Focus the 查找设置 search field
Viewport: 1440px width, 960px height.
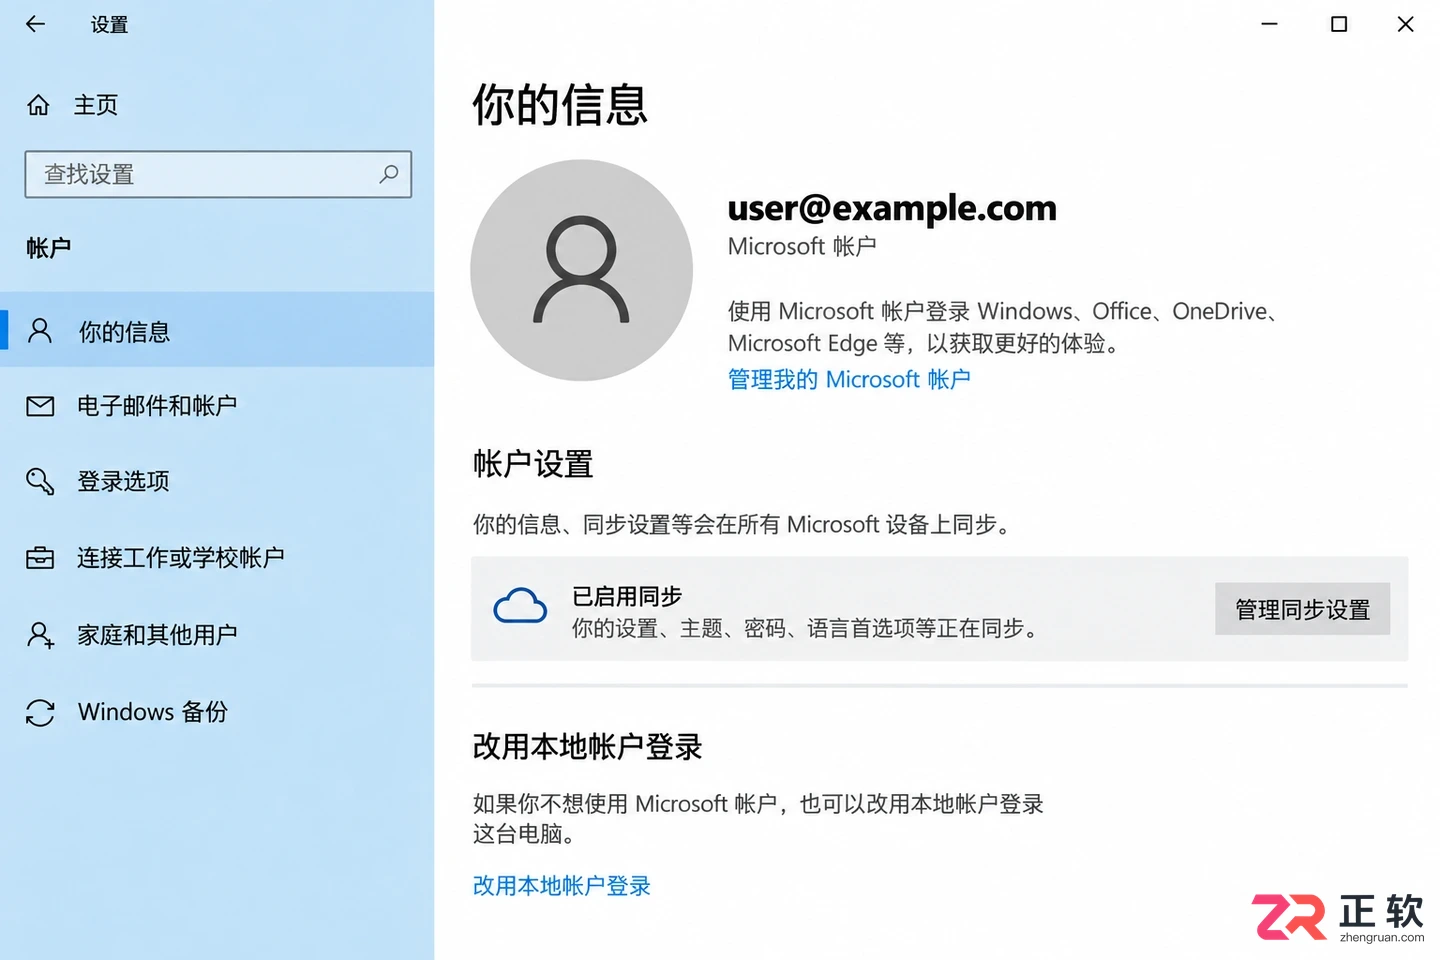click(218, 174)
